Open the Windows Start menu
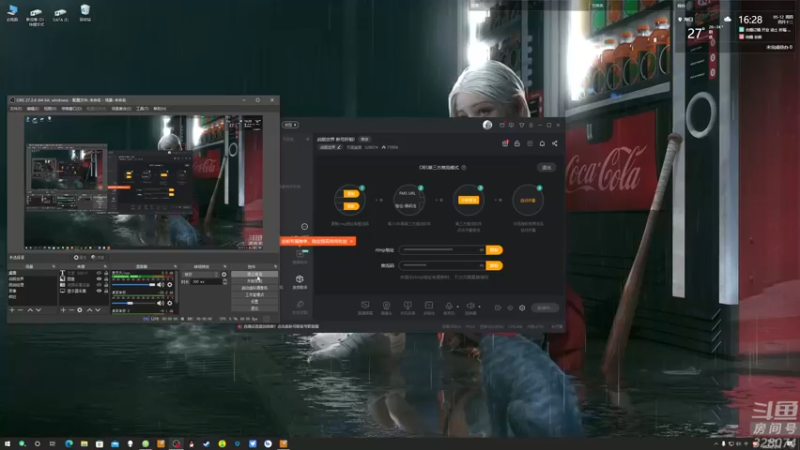 [x=7, y=444]
